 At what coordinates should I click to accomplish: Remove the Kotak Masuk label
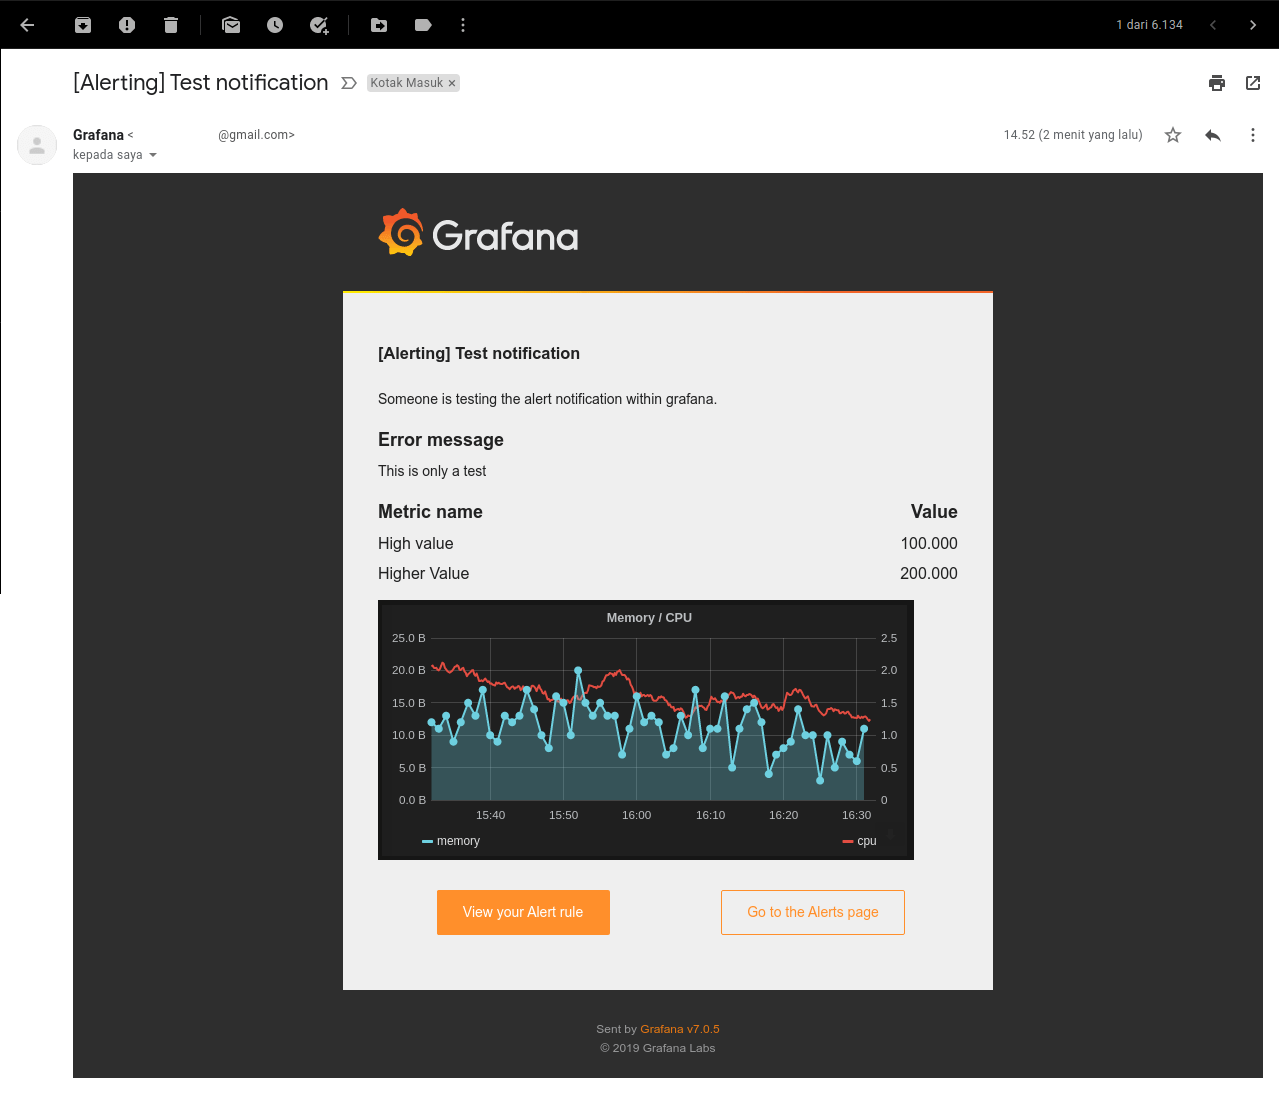click(x=452, y=83)
